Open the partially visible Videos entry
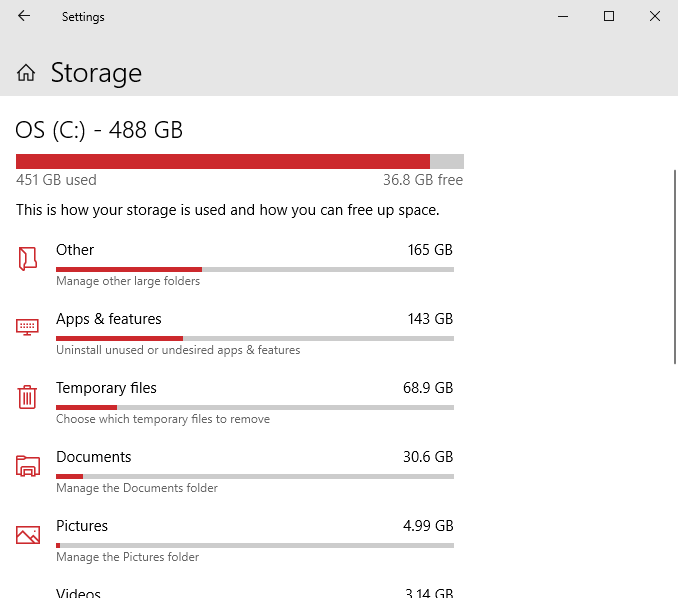 78,592
